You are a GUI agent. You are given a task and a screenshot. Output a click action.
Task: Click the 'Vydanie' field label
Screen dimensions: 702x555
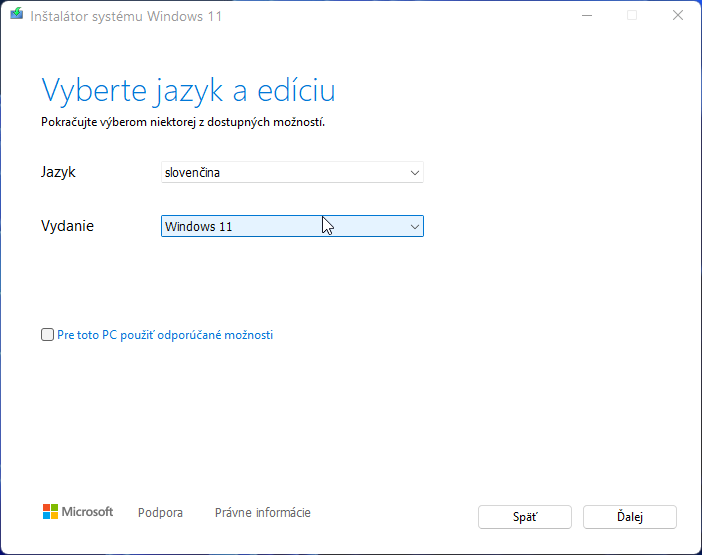(67, 226)
